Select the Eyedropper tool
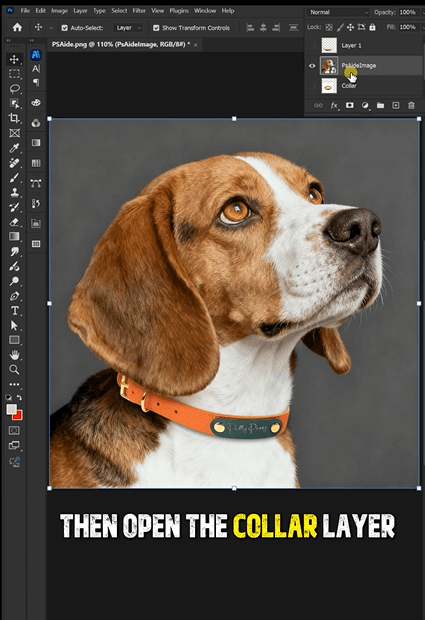 [x=14, y=148]
